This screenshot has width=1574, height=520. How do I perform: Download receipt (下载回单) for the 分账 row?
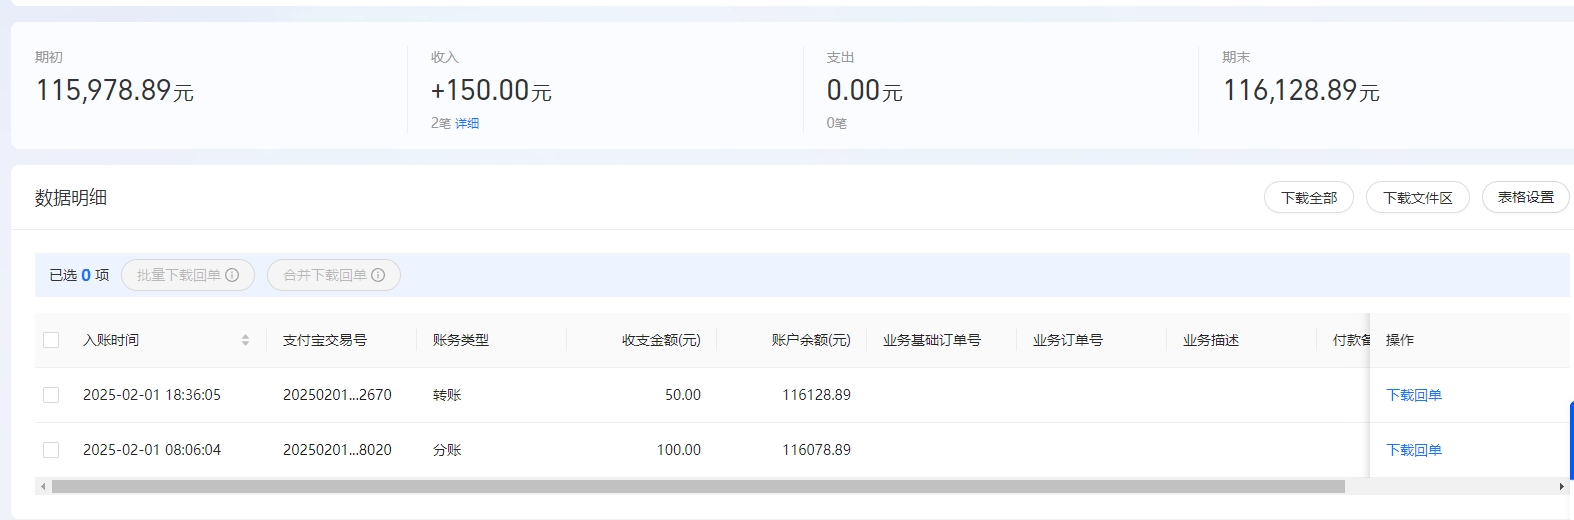pos(1414,450)
